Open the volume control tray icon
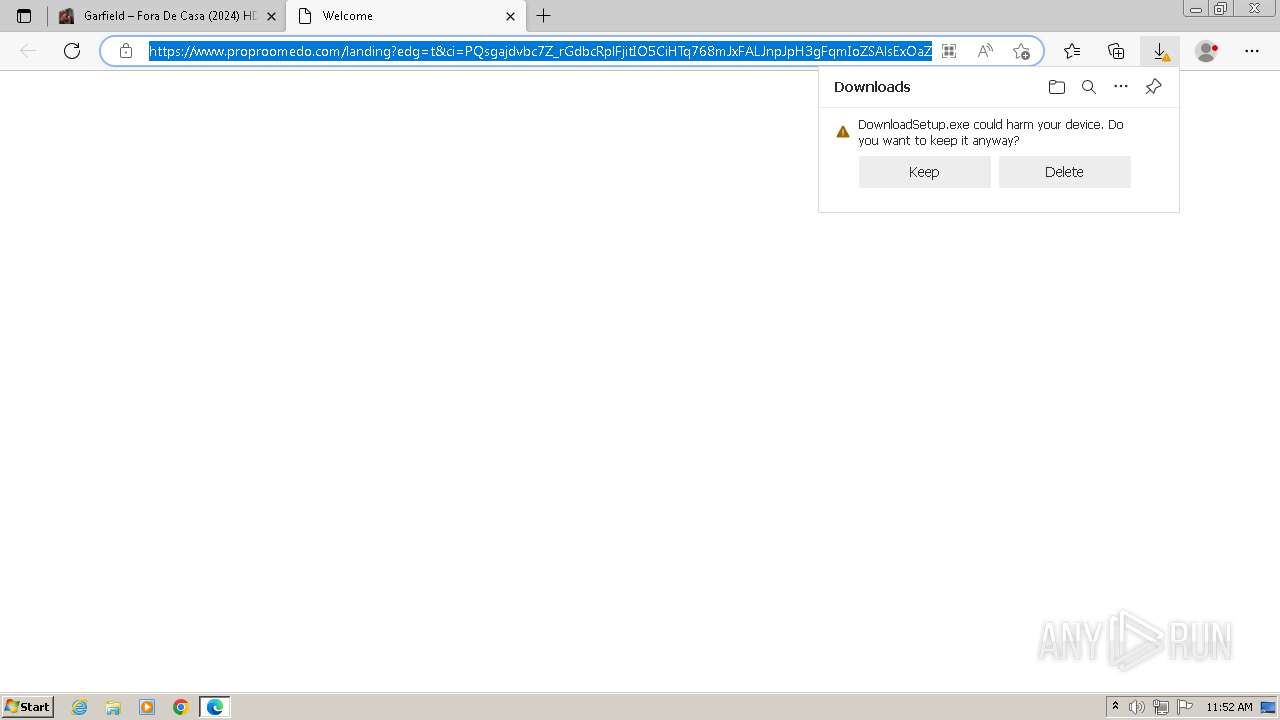Screen dimensions: 1280x720 (1137, 707)
